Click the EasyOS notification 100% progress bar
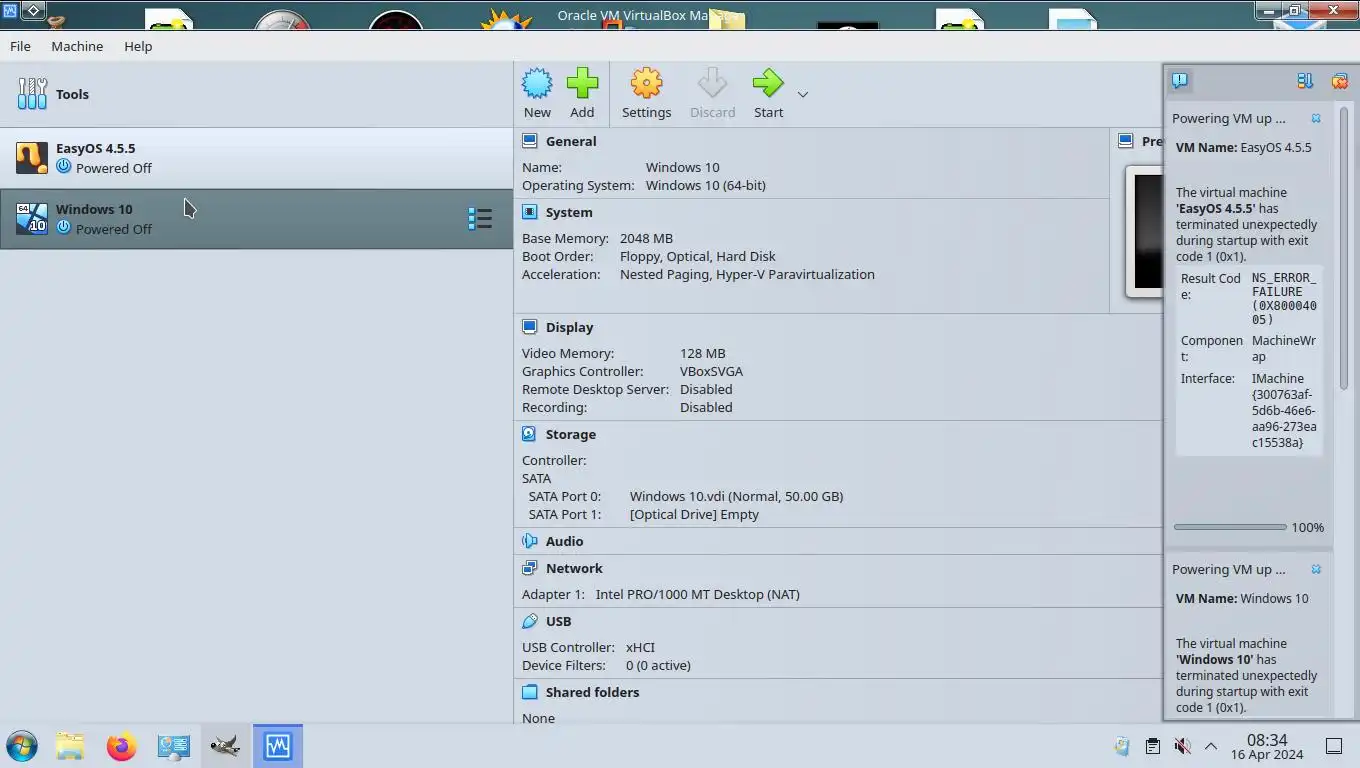Viewport: 1360px width, 768px height. point(1230,527)
